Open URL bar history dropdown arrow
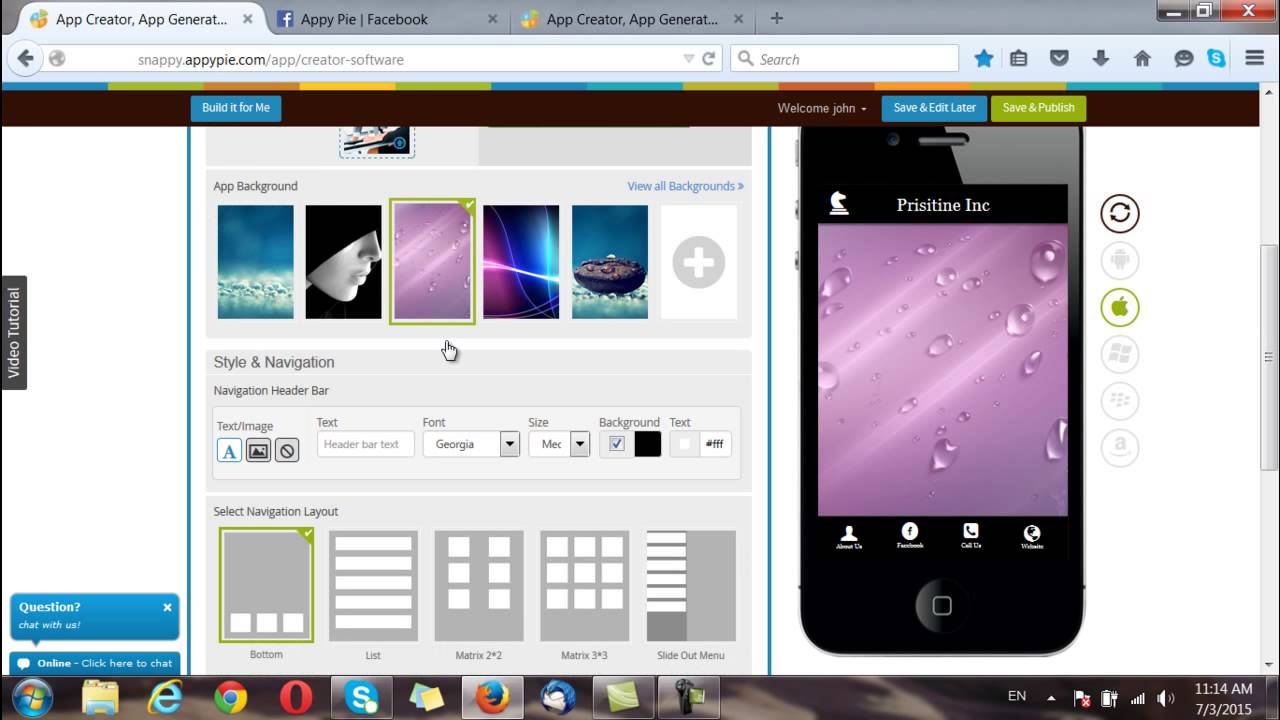1280x720 pixels. [x=688, y=59]
